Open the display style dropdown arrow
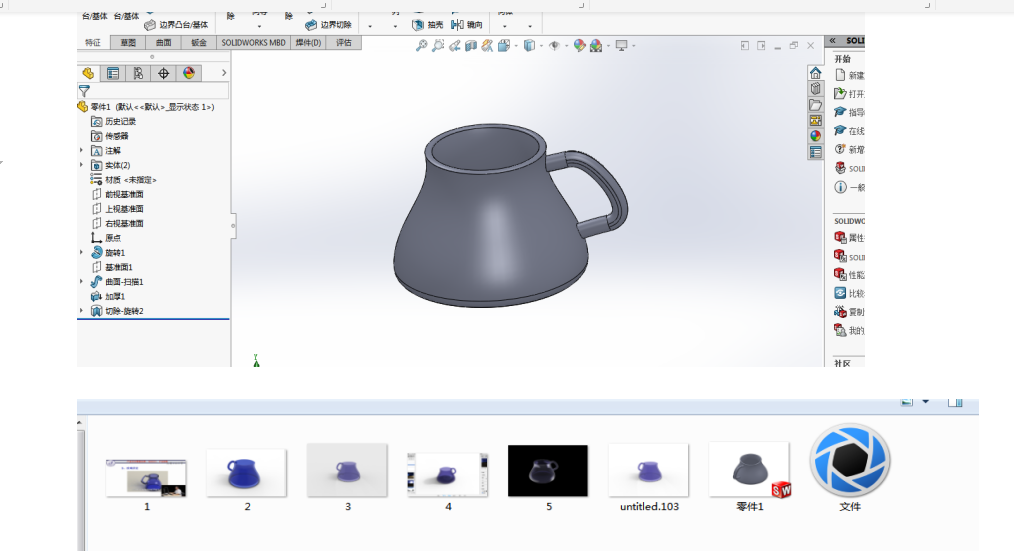 click(x=541, y=45)
